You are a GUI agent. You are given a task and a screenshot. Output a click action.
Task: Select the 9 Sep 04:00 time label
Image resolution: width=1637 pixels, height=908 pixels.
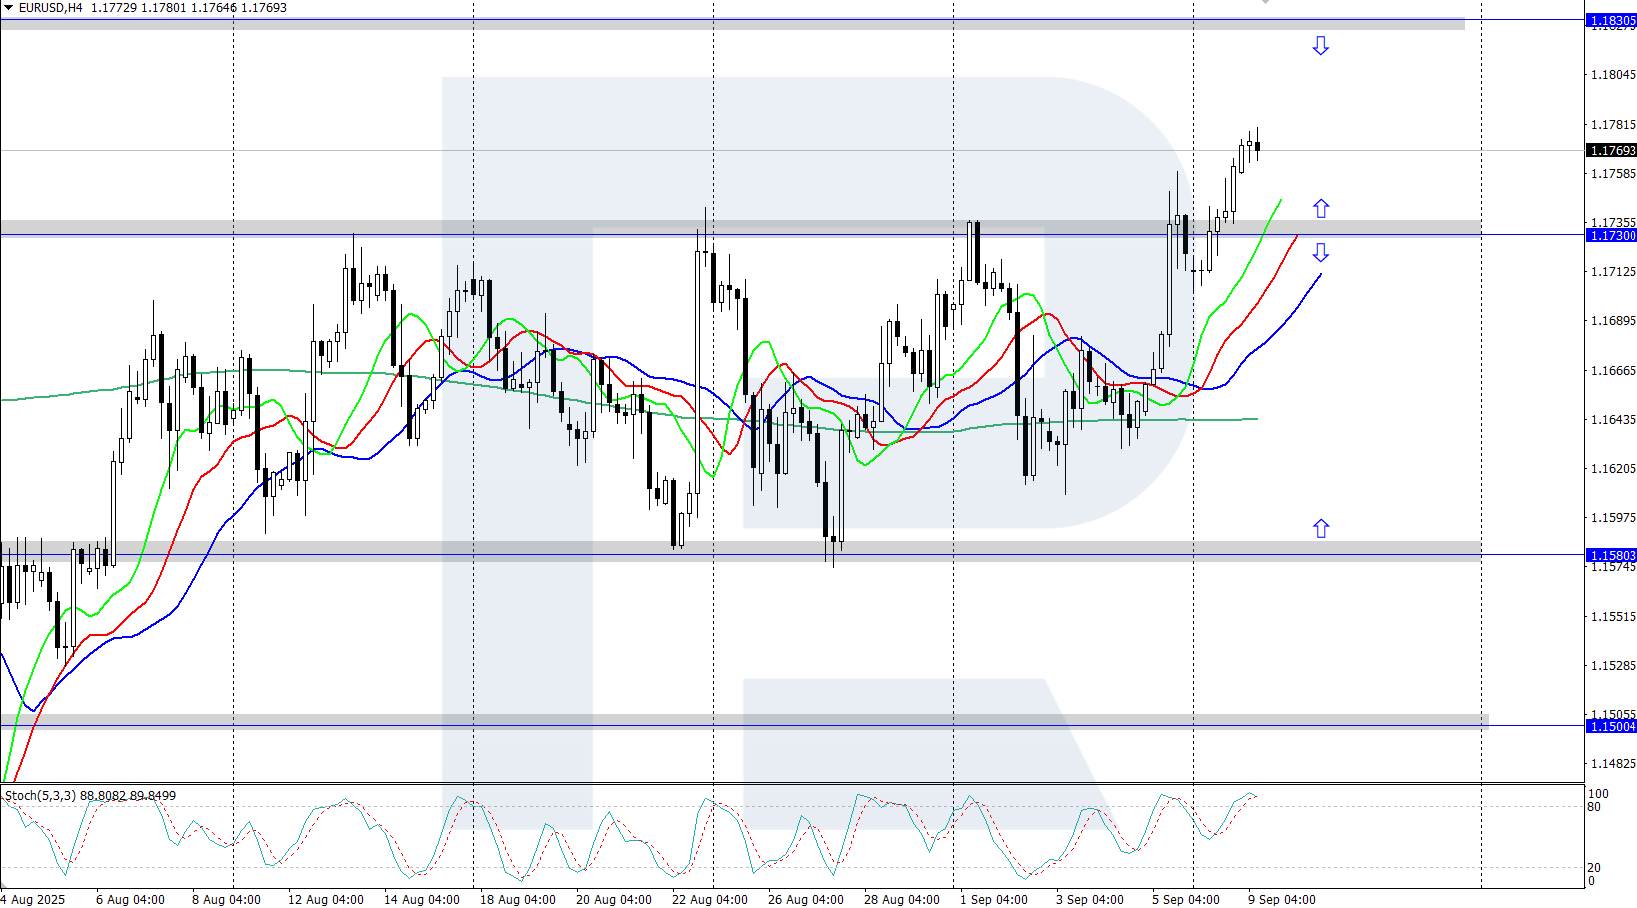click(x=1281, y=899)
